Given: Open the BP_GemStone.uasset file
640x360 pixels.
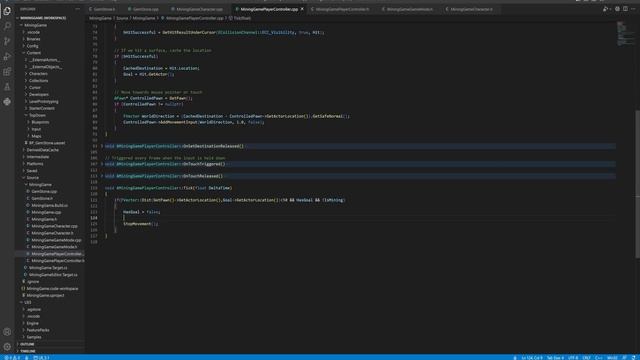Looking at the screenshot, I should coord(47,143).
